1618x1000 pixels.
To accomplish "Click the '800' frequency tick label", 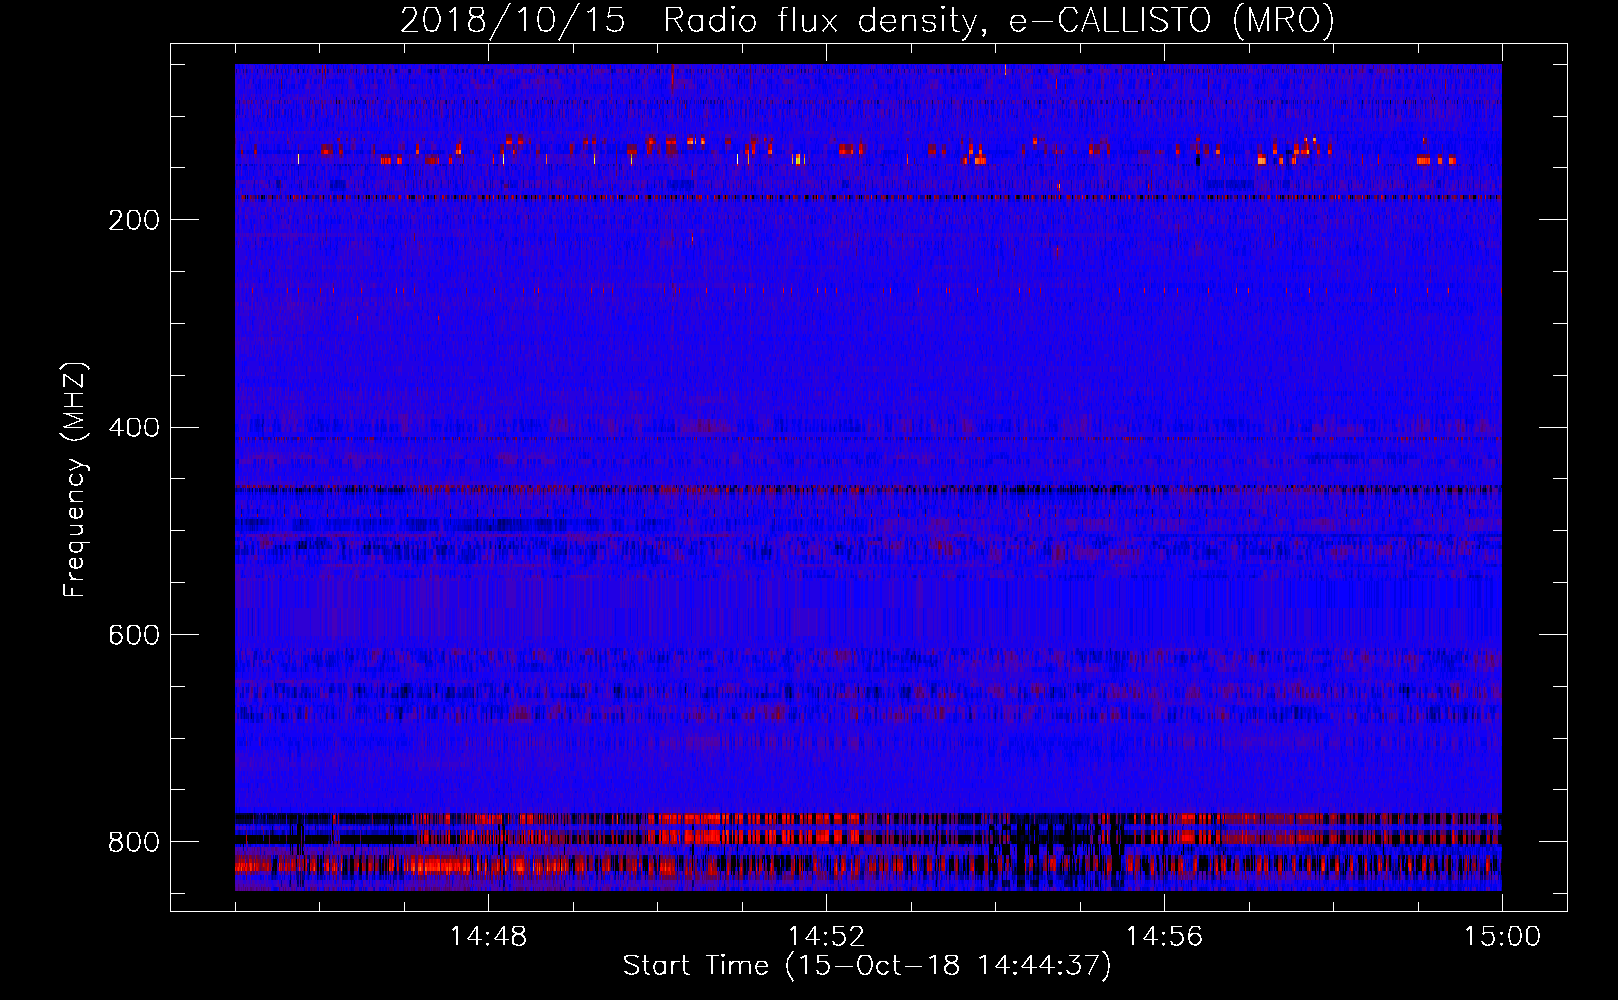I will pyautogui.click(x=133, y=842).
